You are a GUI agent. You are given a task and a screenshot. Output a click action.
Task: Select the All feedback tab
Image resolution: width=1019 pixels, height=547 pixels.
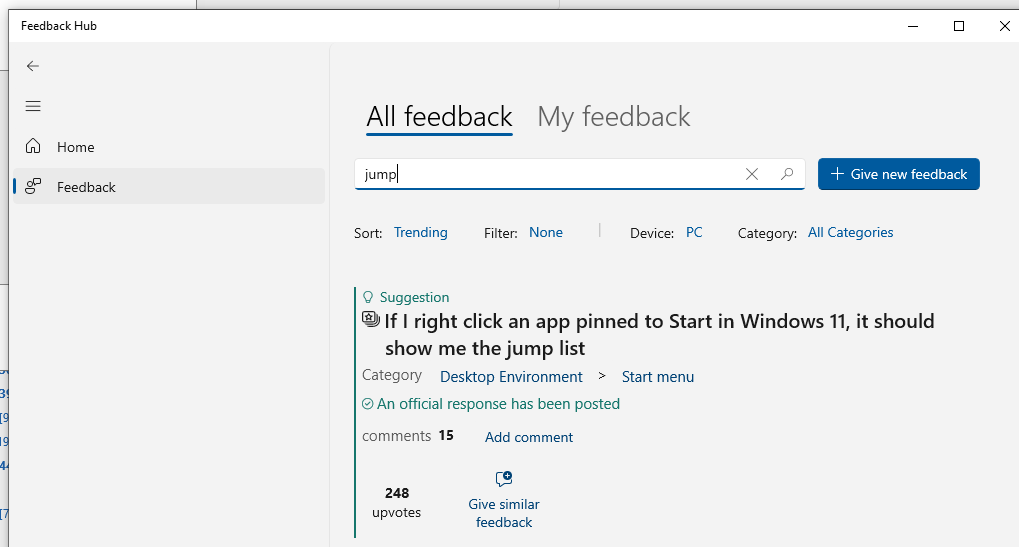pos(439,117)
